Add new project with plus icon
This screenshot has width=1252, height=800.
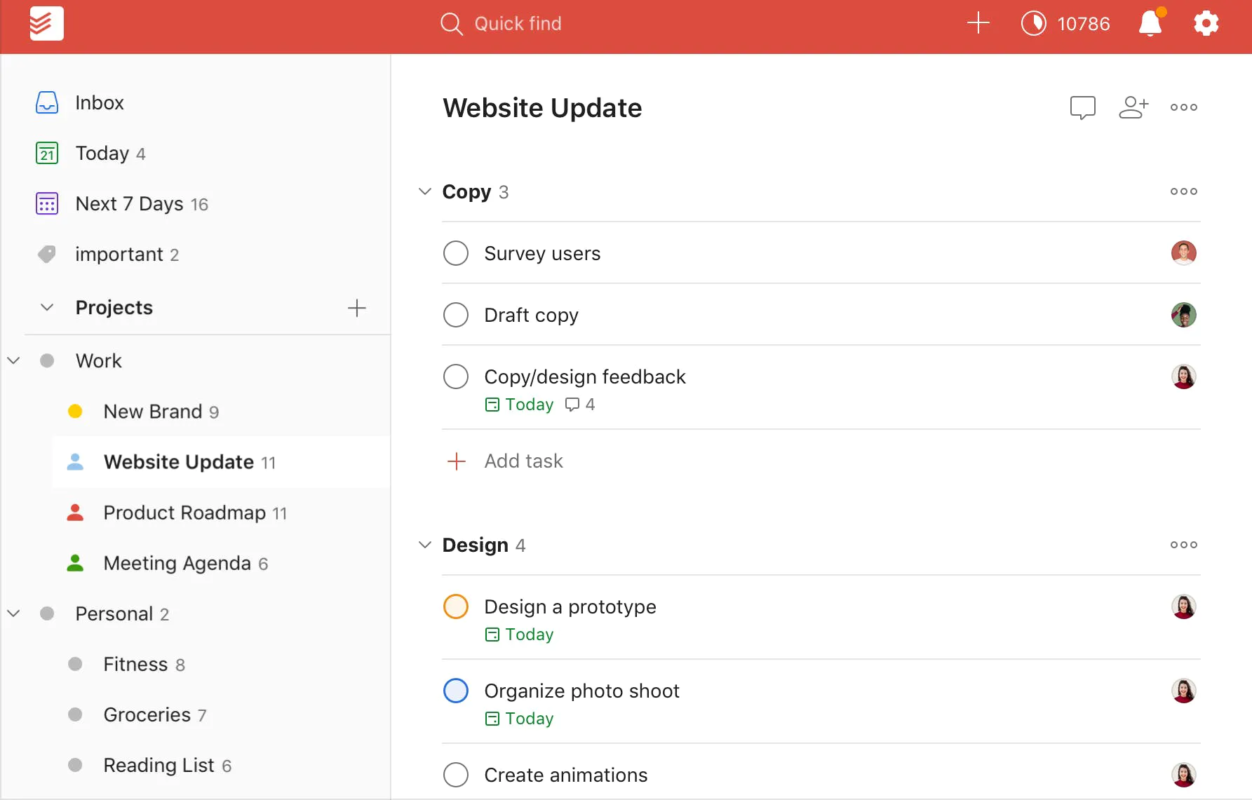pos(356,308)
